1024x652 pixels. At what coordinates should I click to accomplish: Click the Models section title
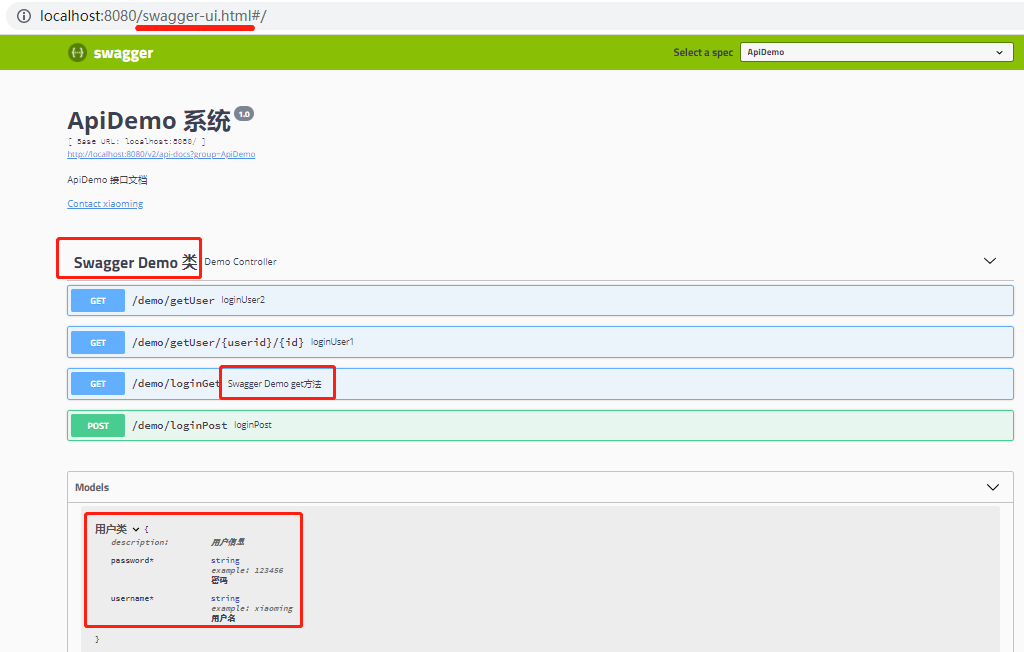[x=92, y=487]
